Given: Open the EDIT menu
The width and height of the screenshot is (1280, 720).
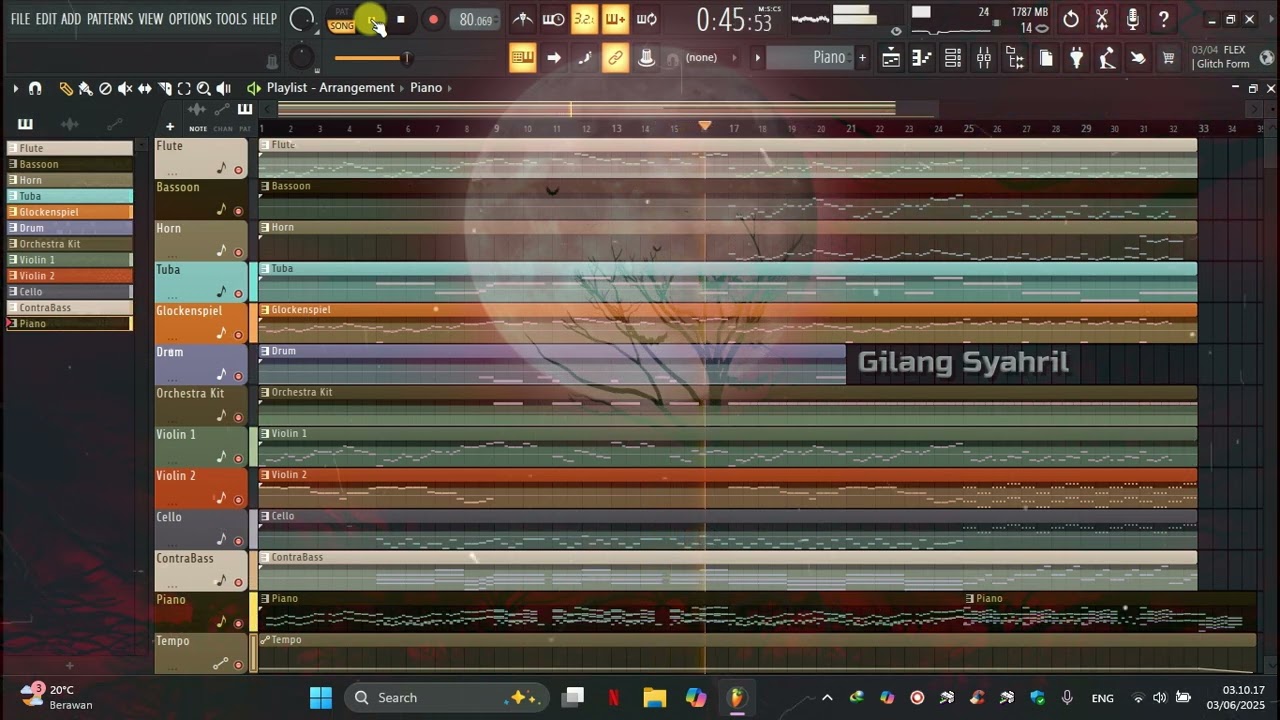Looking at the screenshot, I should [46, 19].
